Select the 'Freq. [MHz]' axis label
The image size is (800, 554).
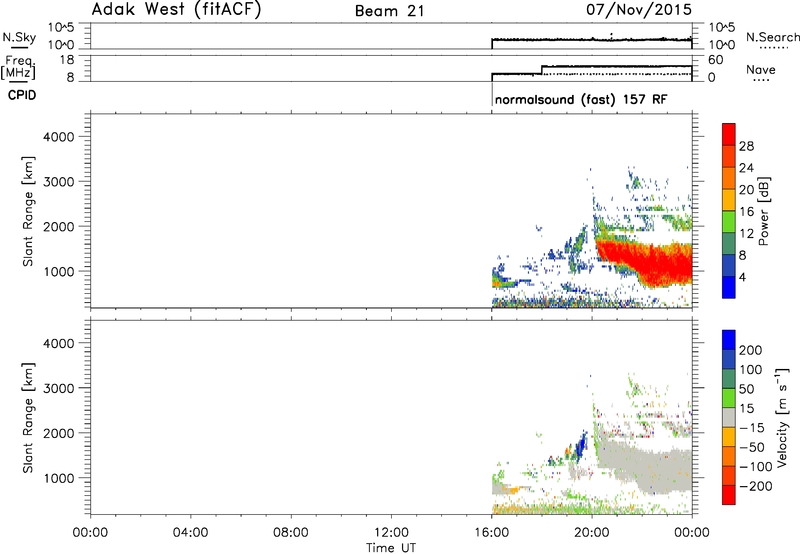click(x=19, y=67)
